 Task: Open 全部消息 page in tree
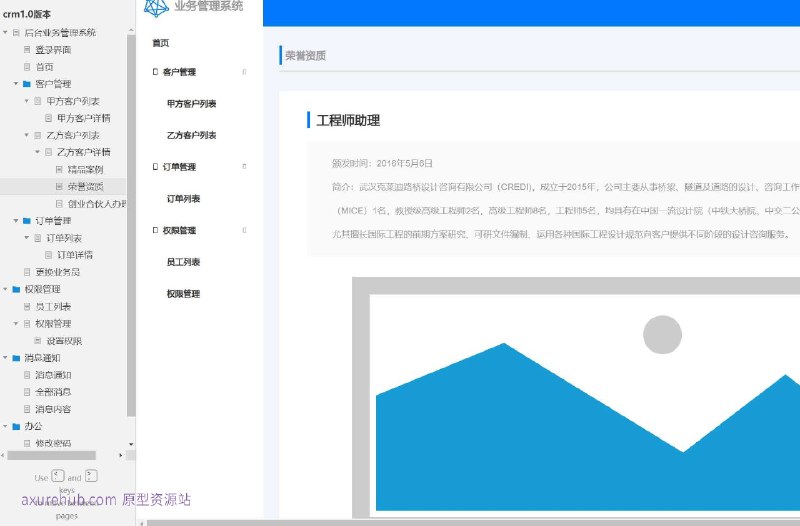point(53,392)
